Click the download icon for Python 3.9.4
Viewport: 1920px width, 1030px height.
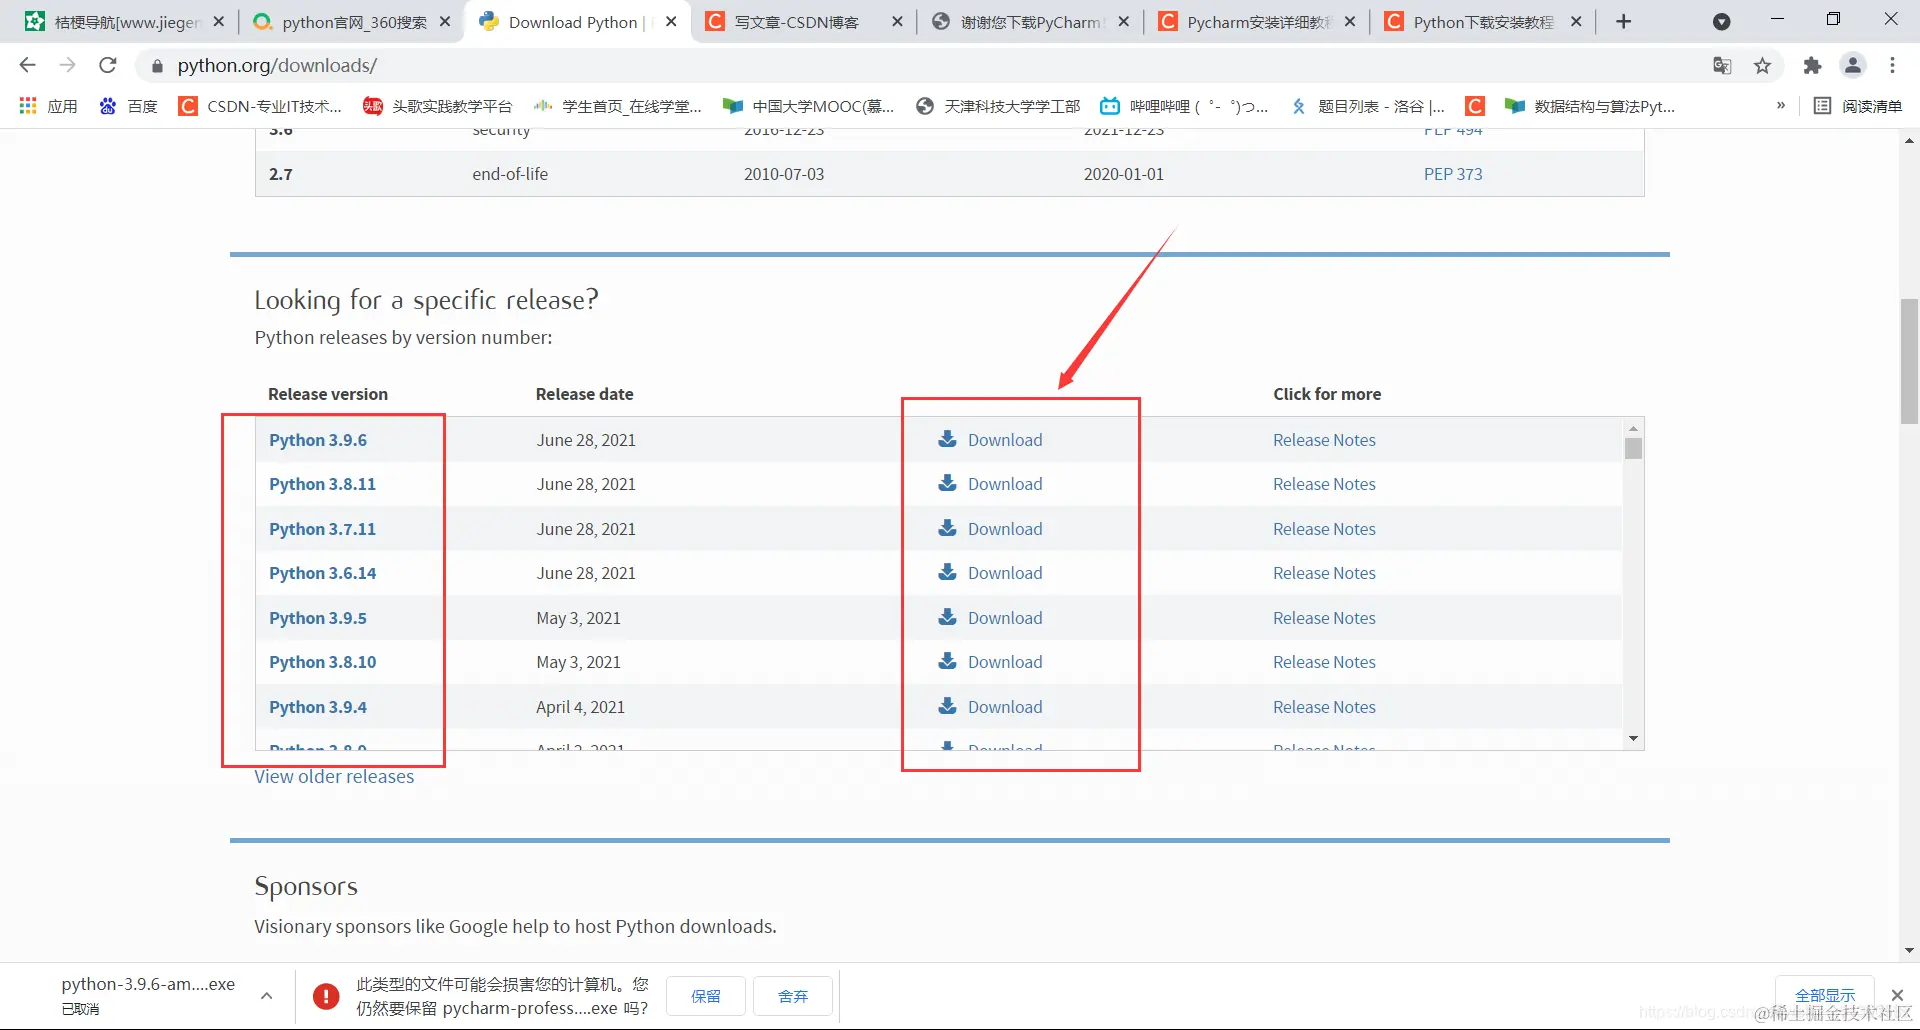[947, 706]
